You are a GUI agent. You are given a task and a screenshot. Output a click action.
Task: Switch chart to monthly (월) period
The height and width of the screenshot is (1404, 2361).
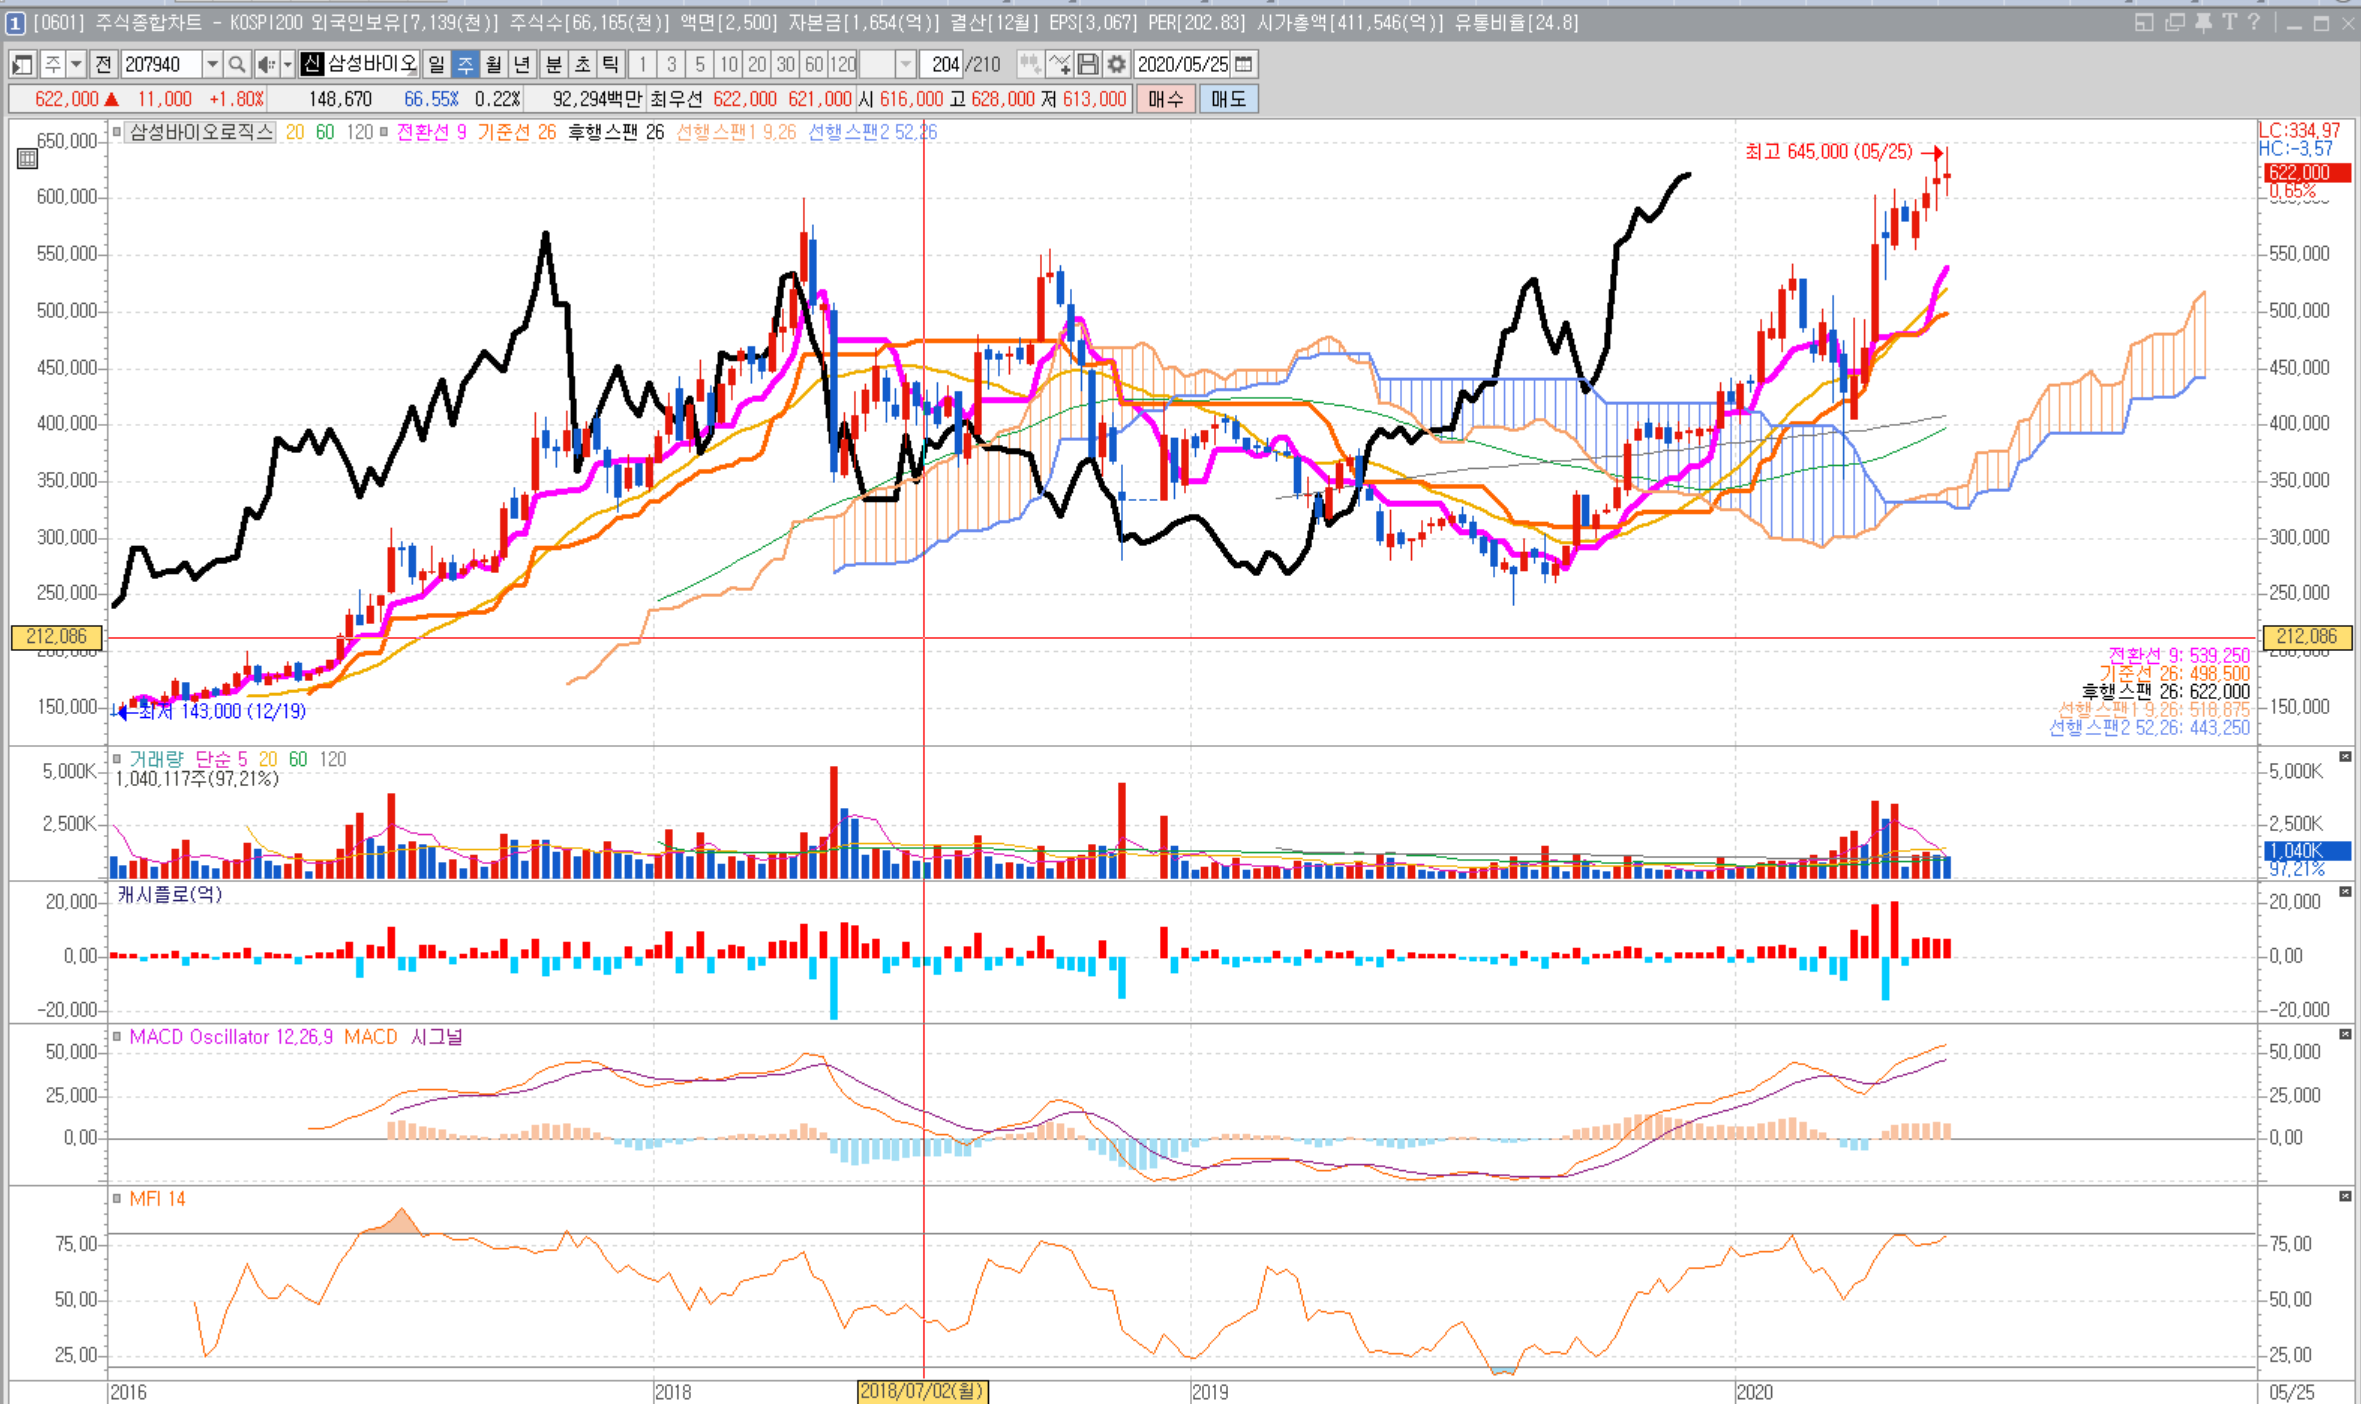point(493,65)
